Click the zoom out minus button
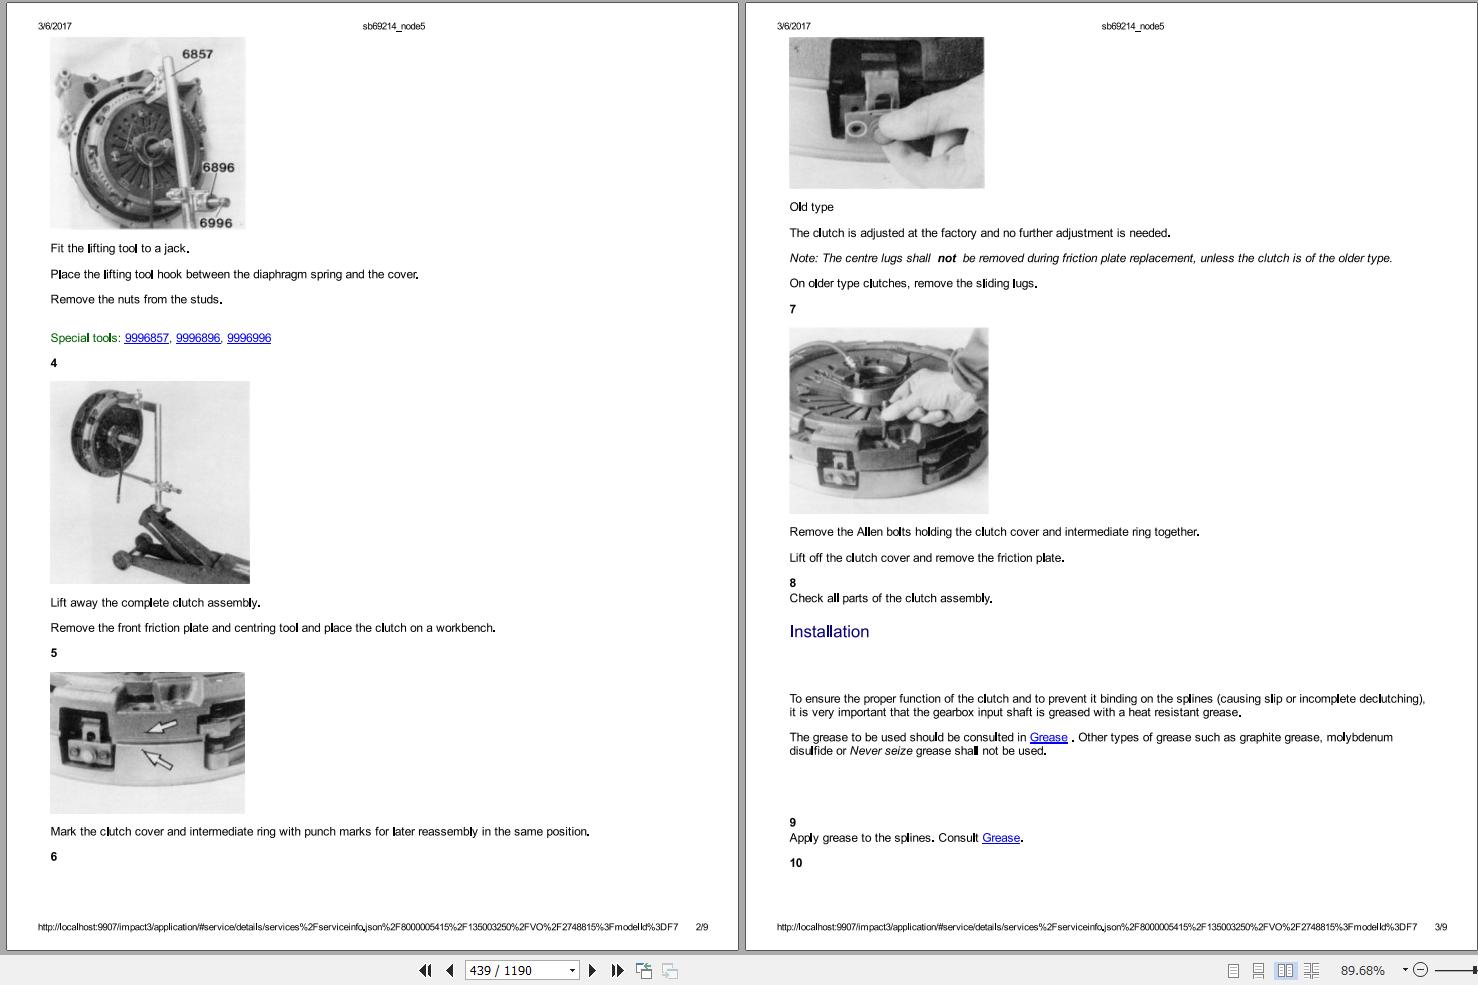This screenshot has width=1478, height=985. click(1420, 970)
